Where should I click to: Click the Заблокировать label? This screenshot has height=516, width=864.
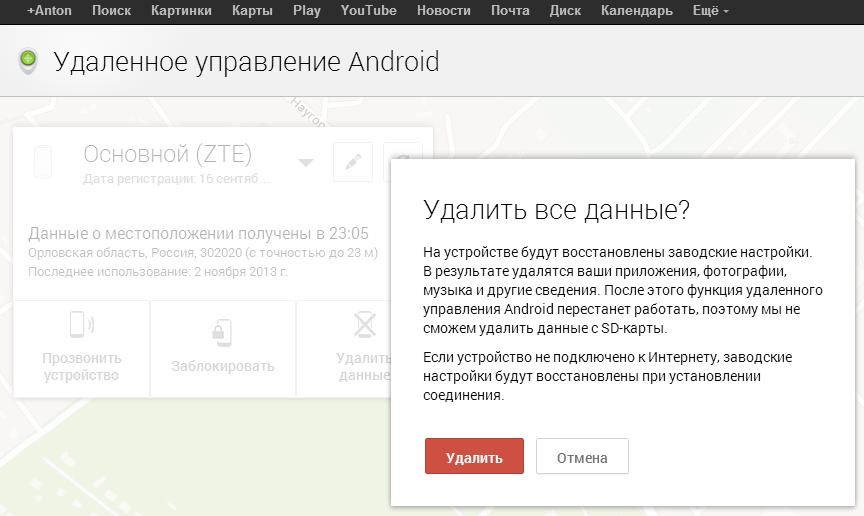(222, 366)
